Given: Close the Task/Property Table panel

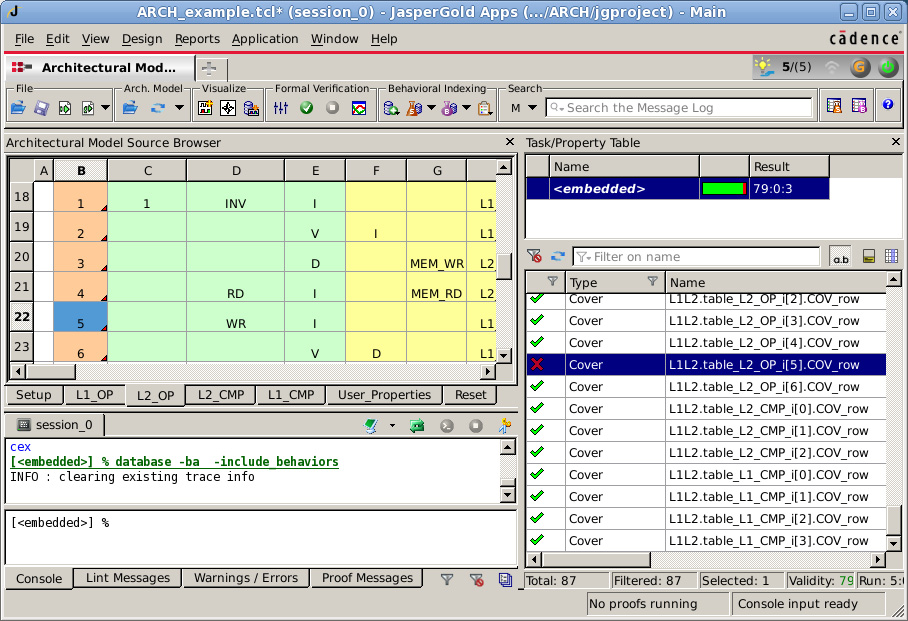Looking at the screenshot, I should click(x=896, y=142).
